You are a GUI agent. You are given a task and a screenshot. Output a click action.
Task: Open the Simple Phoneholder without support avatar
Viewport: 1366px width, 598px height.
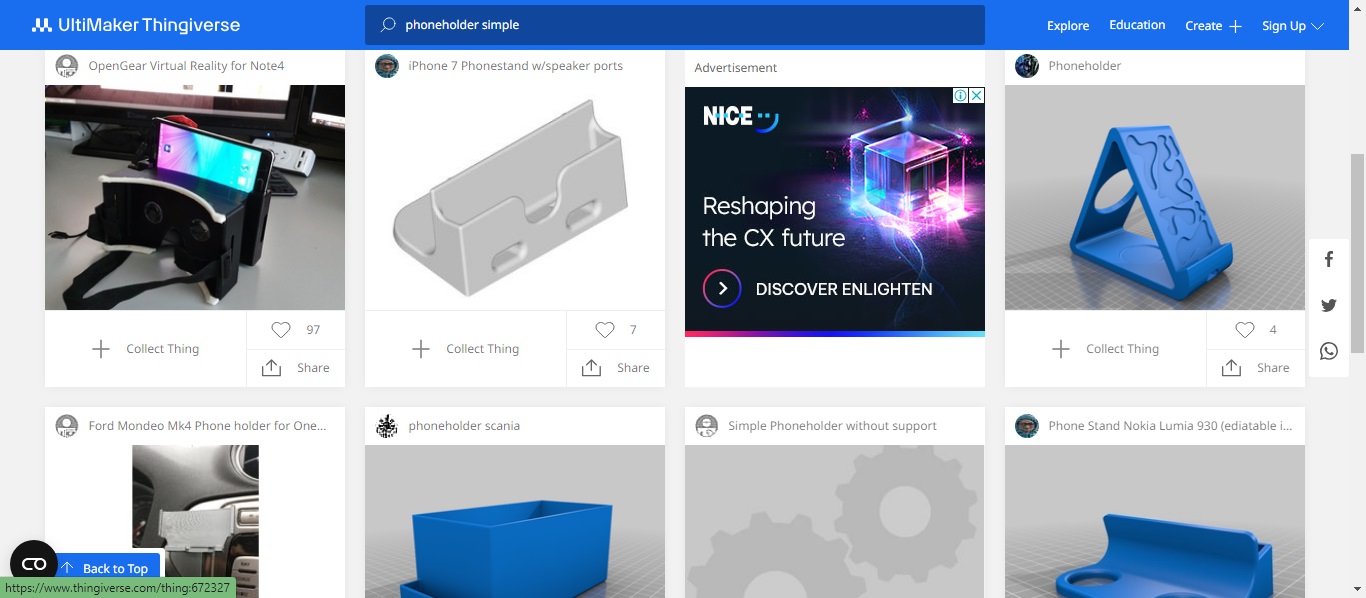(707, 426)
